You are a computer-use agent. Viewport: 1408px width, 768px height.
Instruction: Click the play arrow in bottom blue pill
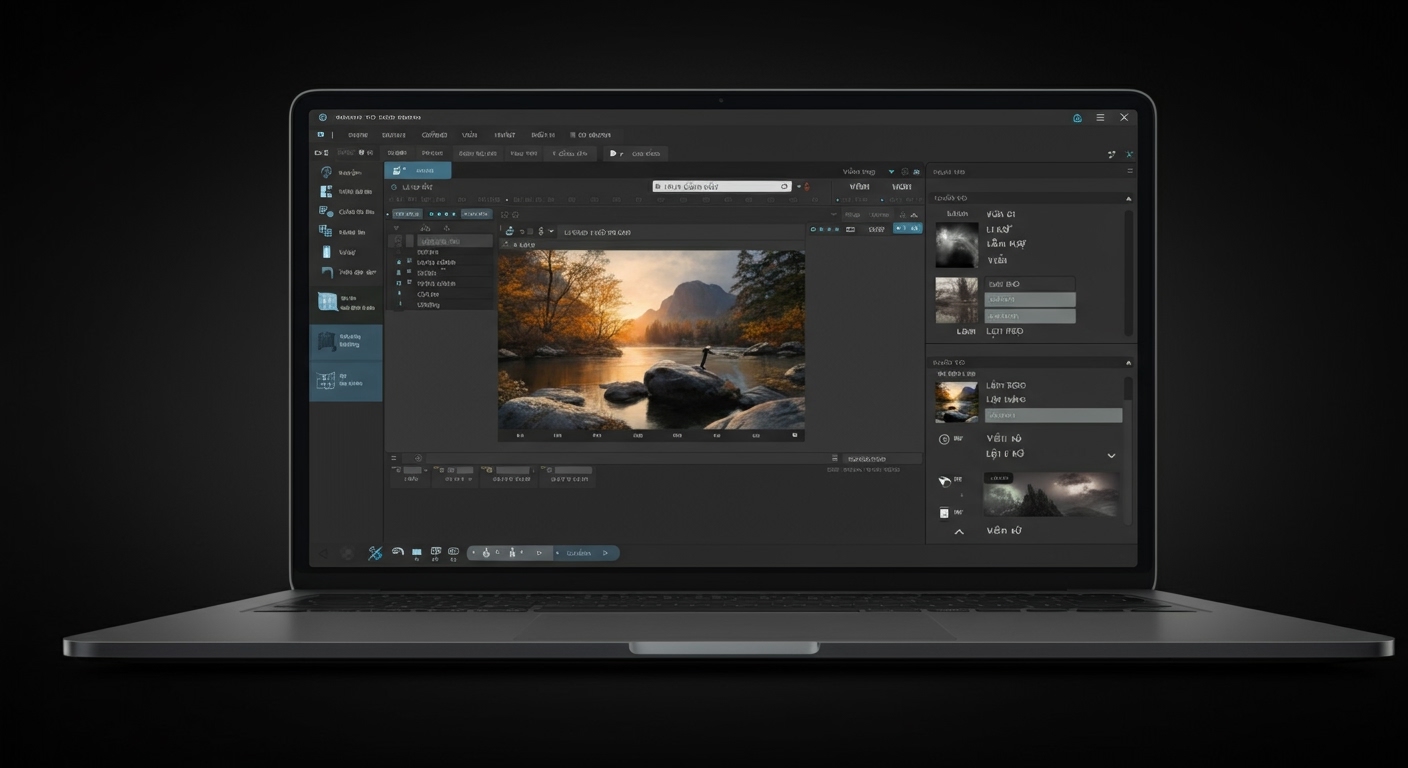pyautogui.click(x=604, y=553)
